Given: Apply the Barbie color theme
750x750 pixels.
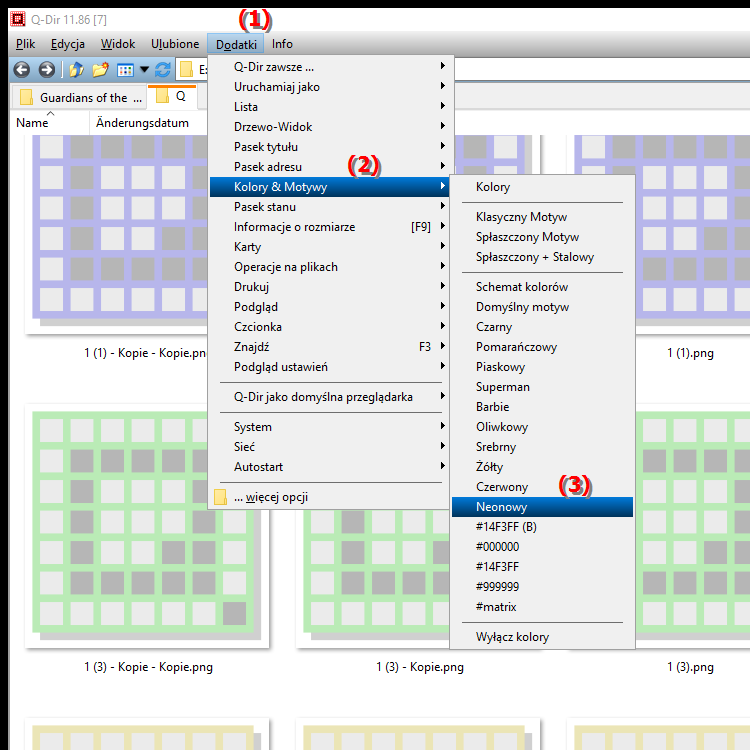Looking at the screenshot, I should (x=542, y=407).
